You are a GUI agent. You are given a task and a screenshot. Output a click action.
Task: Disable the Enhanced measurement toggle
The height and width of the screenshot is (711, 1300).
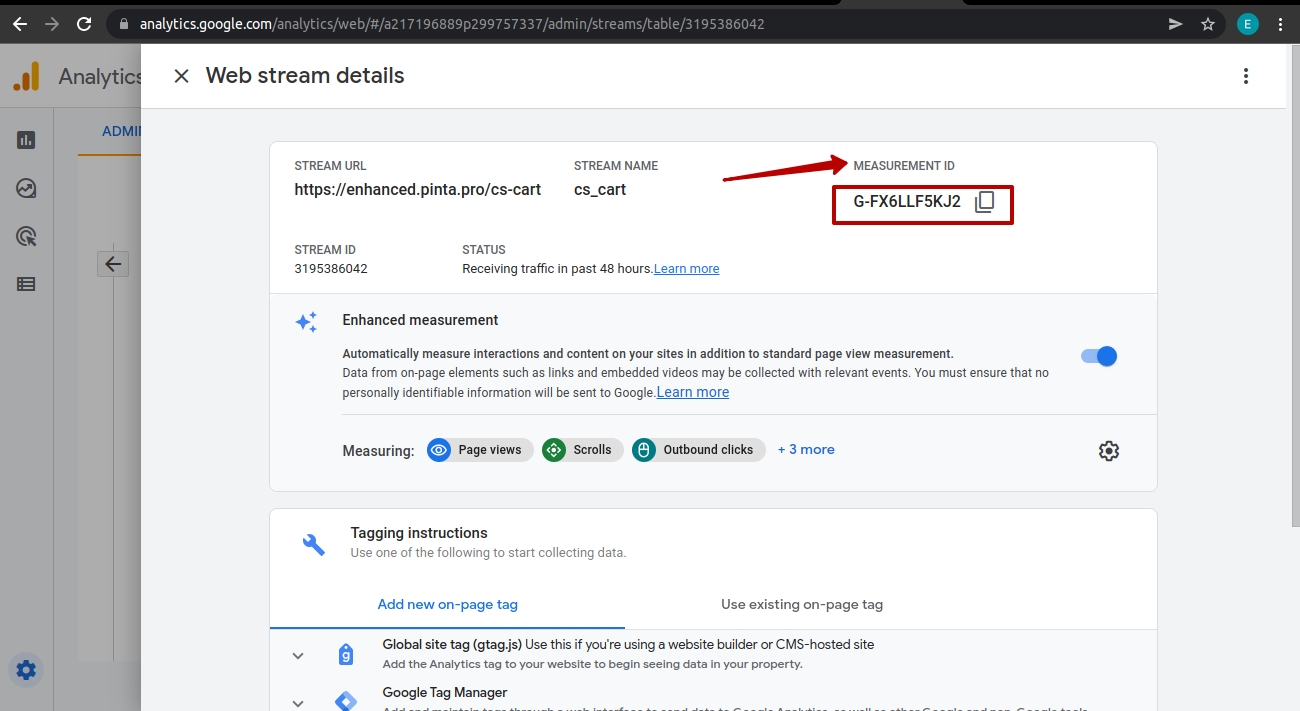(1099, 356)
